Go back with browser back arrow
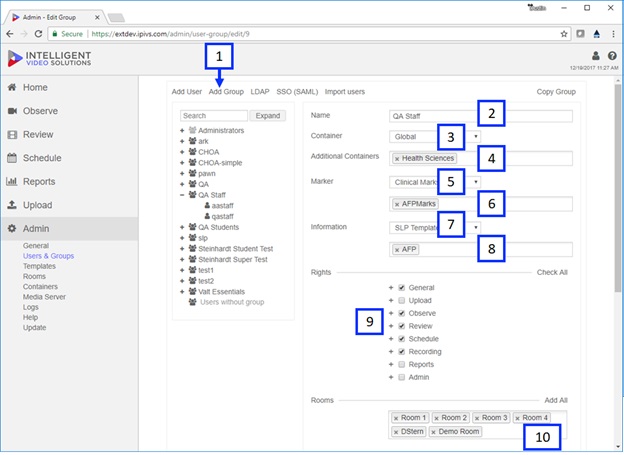Screen dimensions: 624x455 [10, 34]
